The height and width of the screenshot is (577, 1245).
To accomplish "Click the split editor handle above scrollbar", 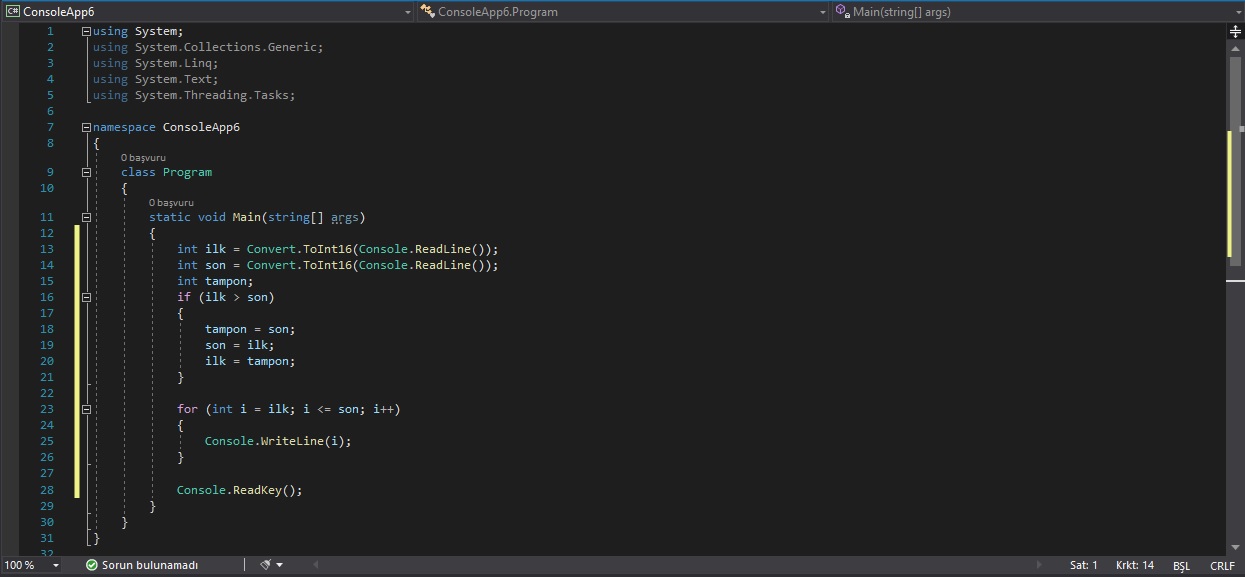I will 1235,32.
